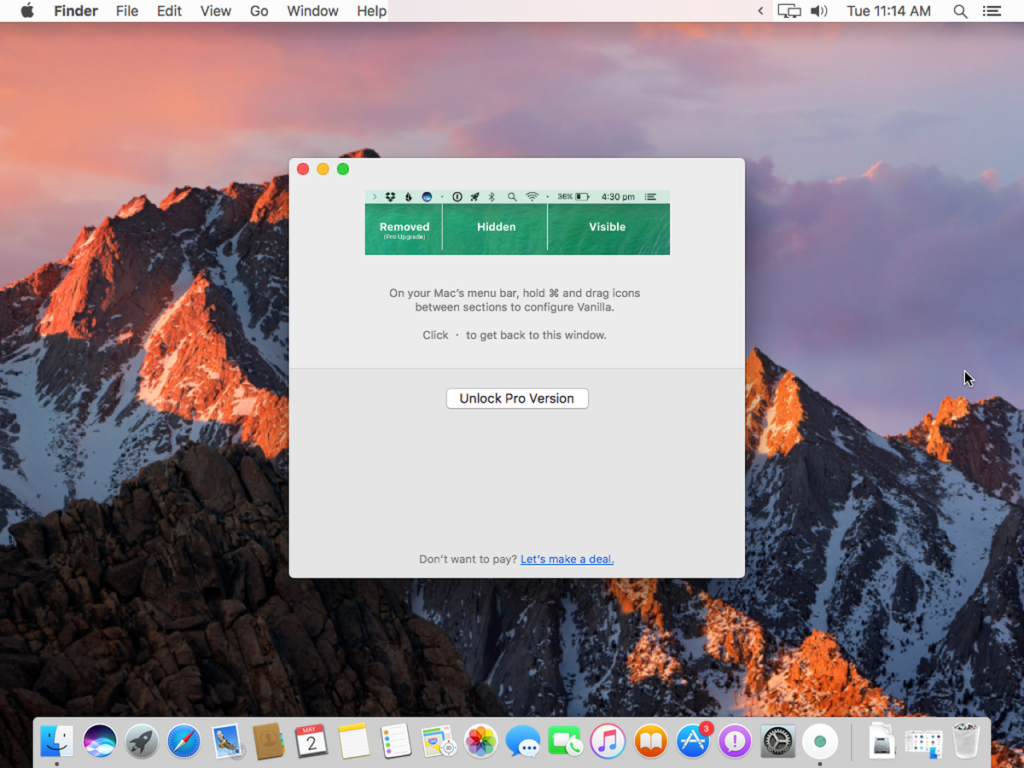Click the chevron in the Removed section preview
This screenshot has height=768, width=1024.
click(x=374, y=197)
